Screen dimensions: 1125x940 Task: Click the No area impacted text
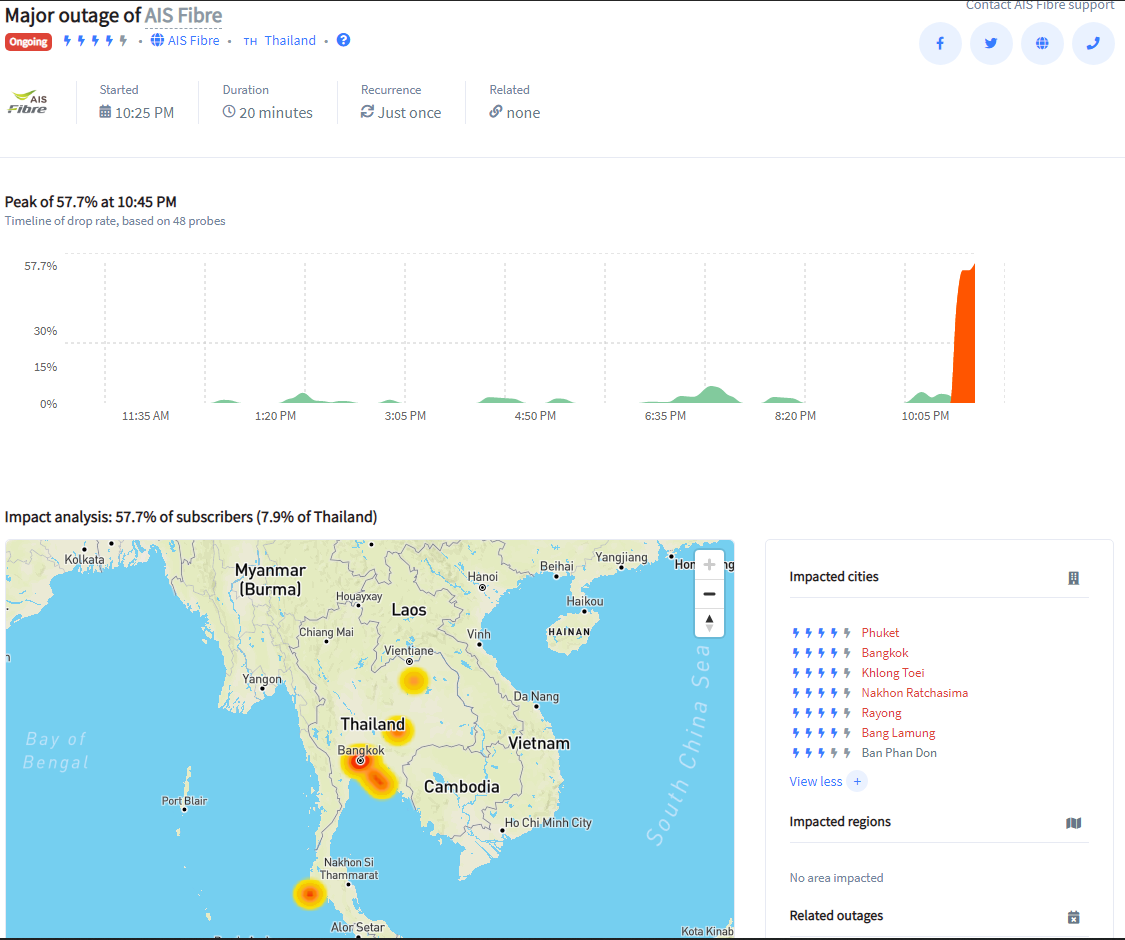pyautogui.click(x=836, y=878)
